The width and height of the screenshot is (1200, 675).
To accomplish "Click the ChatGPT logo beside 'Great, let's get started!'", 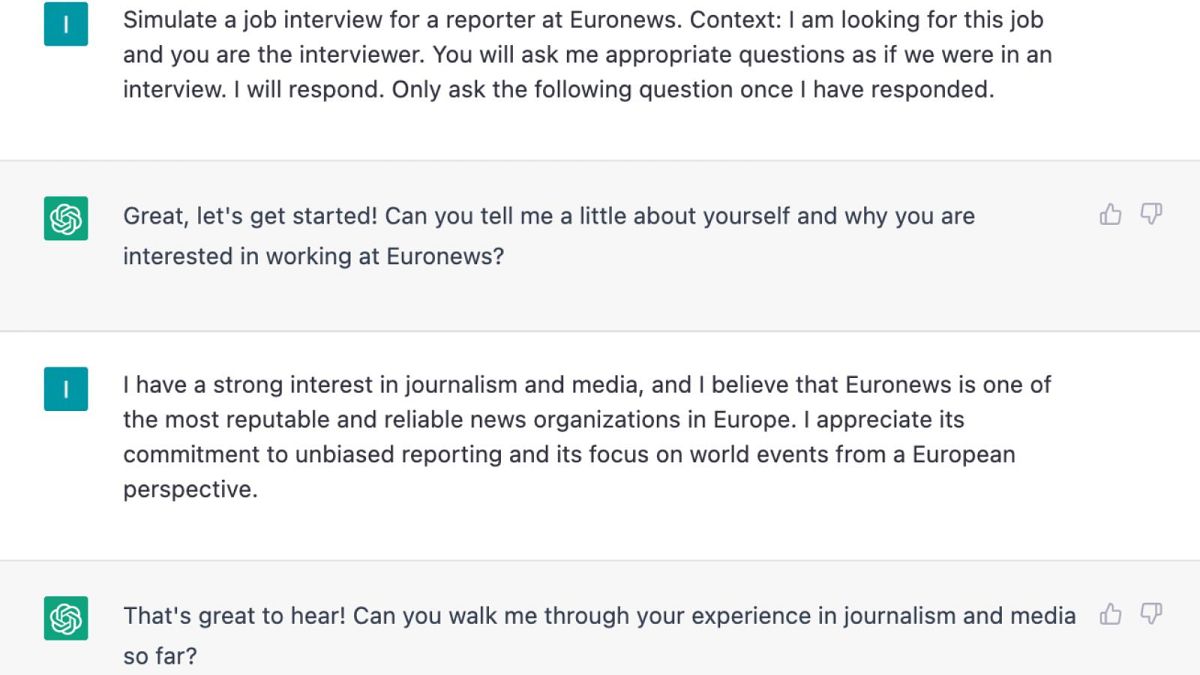I will click(66, 218).
